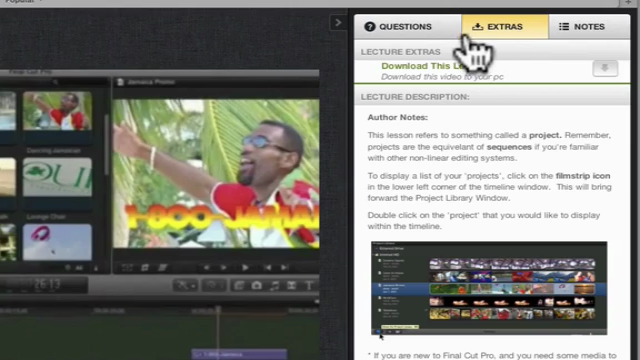Click the word 'project.' in bold in the description
Screen dimensions: 640x360
[x=545, y=135]
